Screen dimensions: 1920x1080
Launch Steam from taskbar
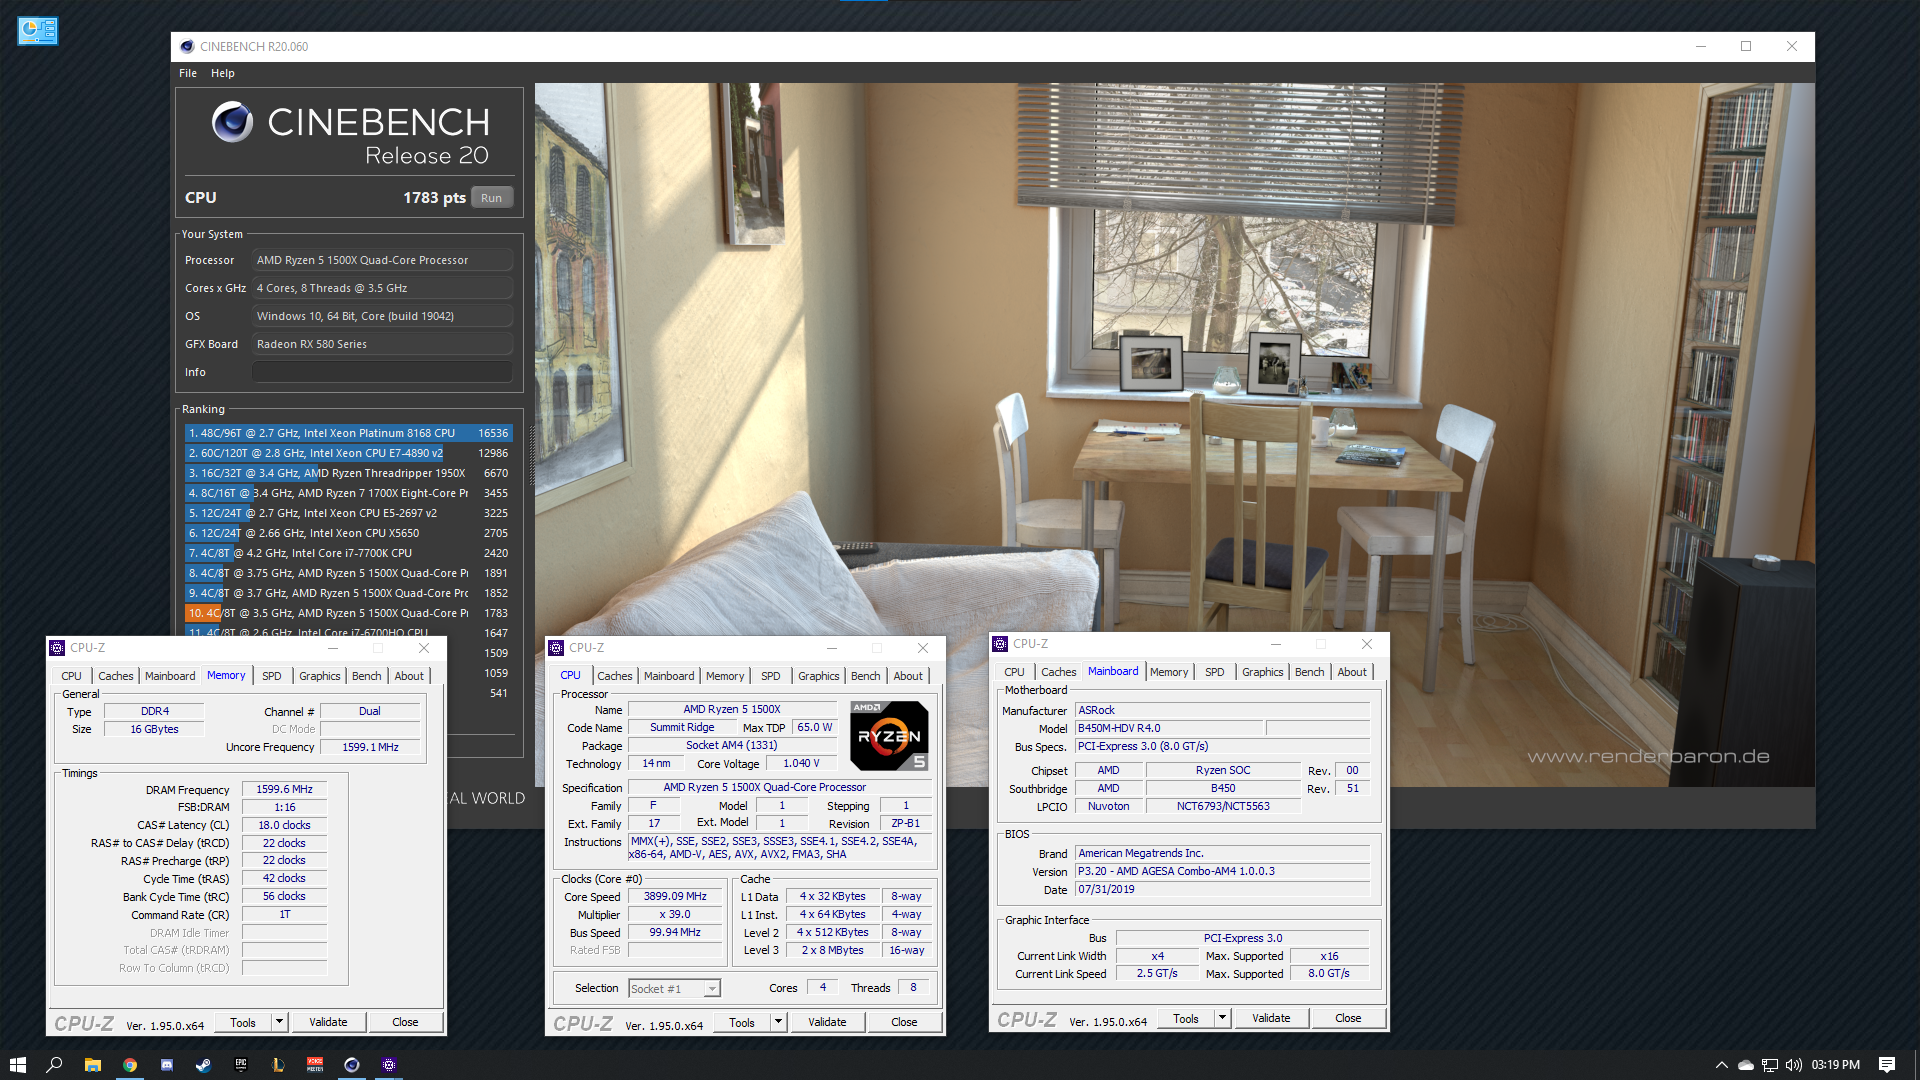click(203, 1065)
